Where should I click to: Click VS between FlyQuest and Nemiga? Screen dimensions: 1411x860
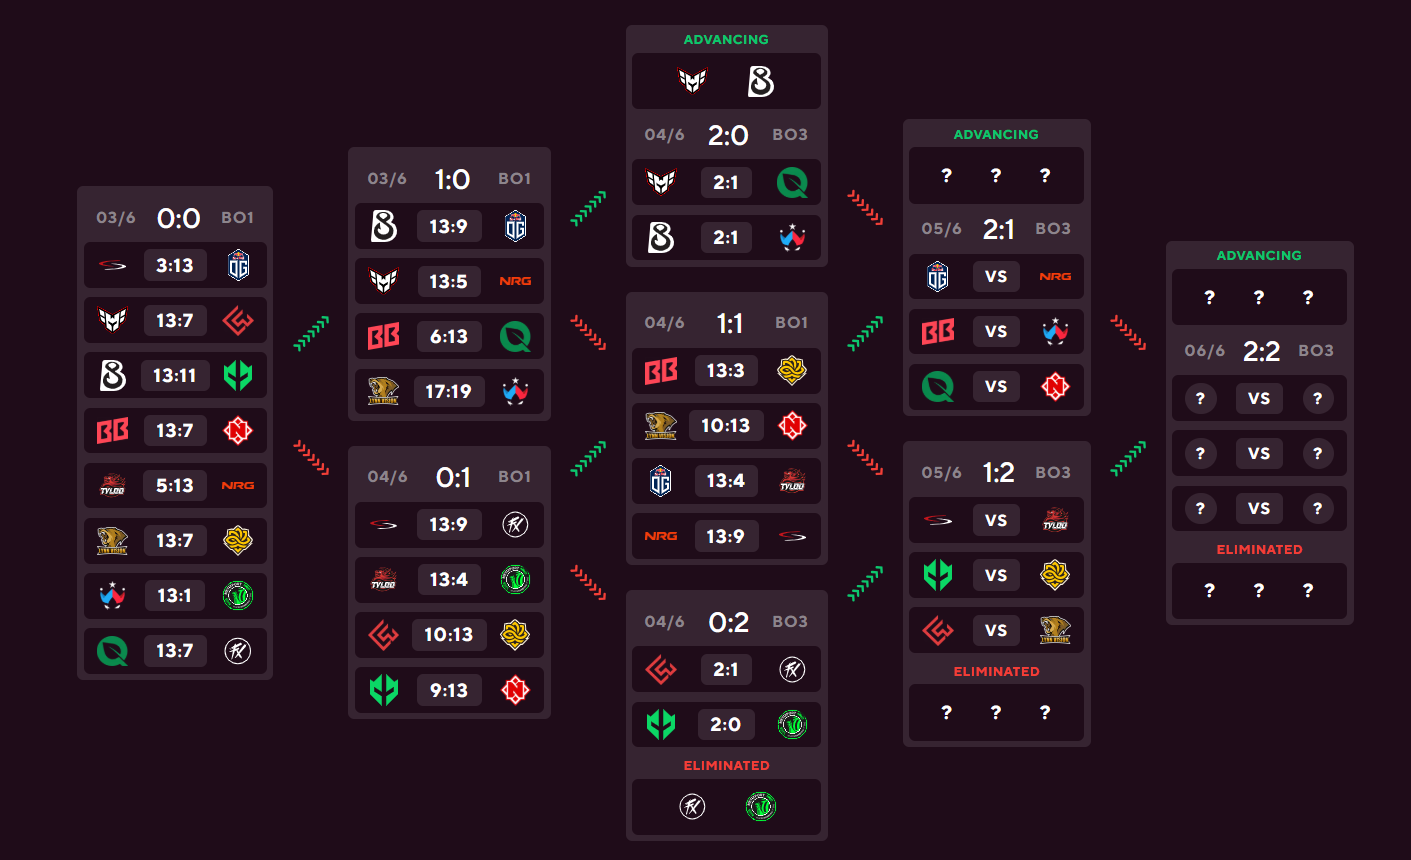(996, 386)
